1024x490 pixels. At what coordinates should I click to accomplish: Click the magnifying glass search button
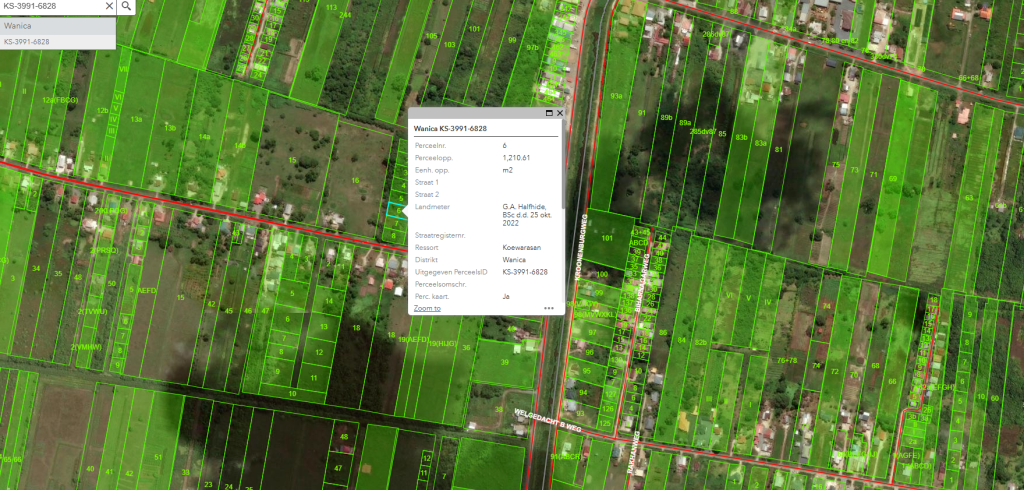point(127,6)
